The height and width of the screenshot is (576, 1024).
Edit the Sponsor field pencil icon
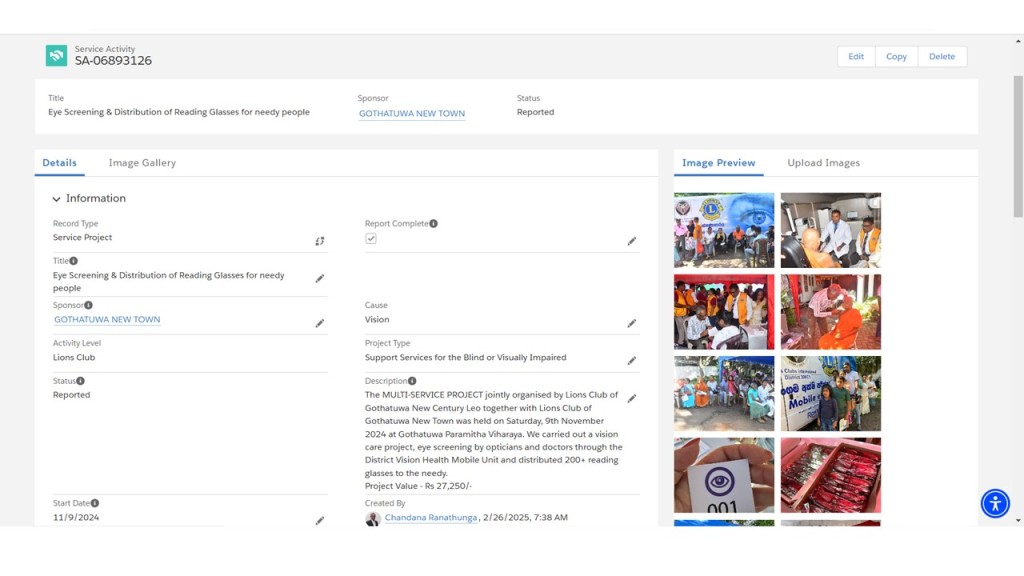319,323
